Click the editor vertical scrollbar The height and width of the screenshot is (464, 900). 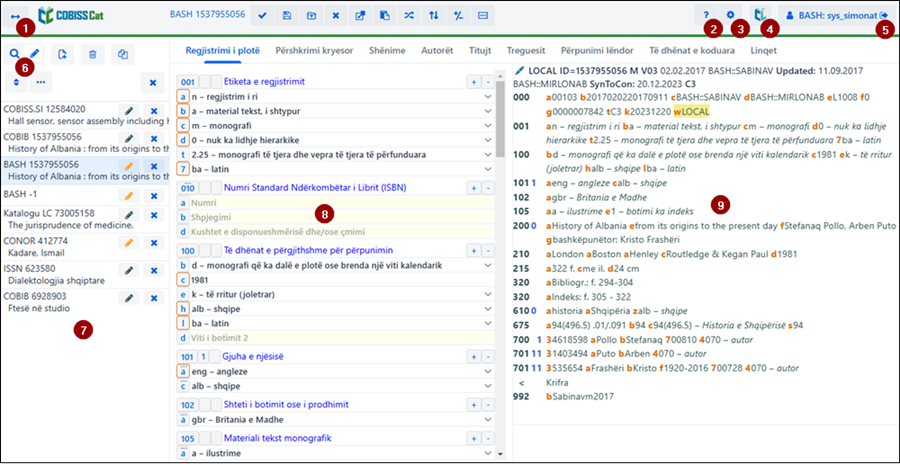pos(499,117)
